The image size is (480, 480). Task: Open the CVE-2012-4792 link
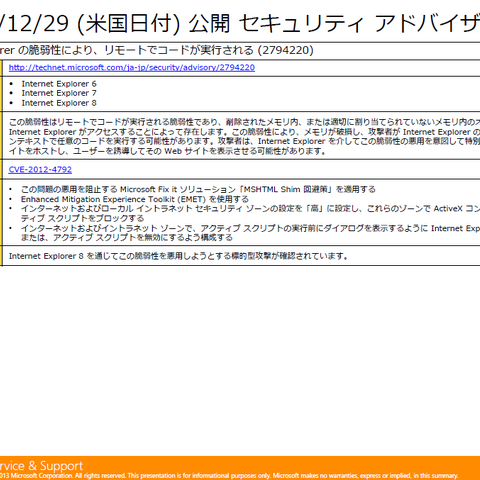coord(40,170)
